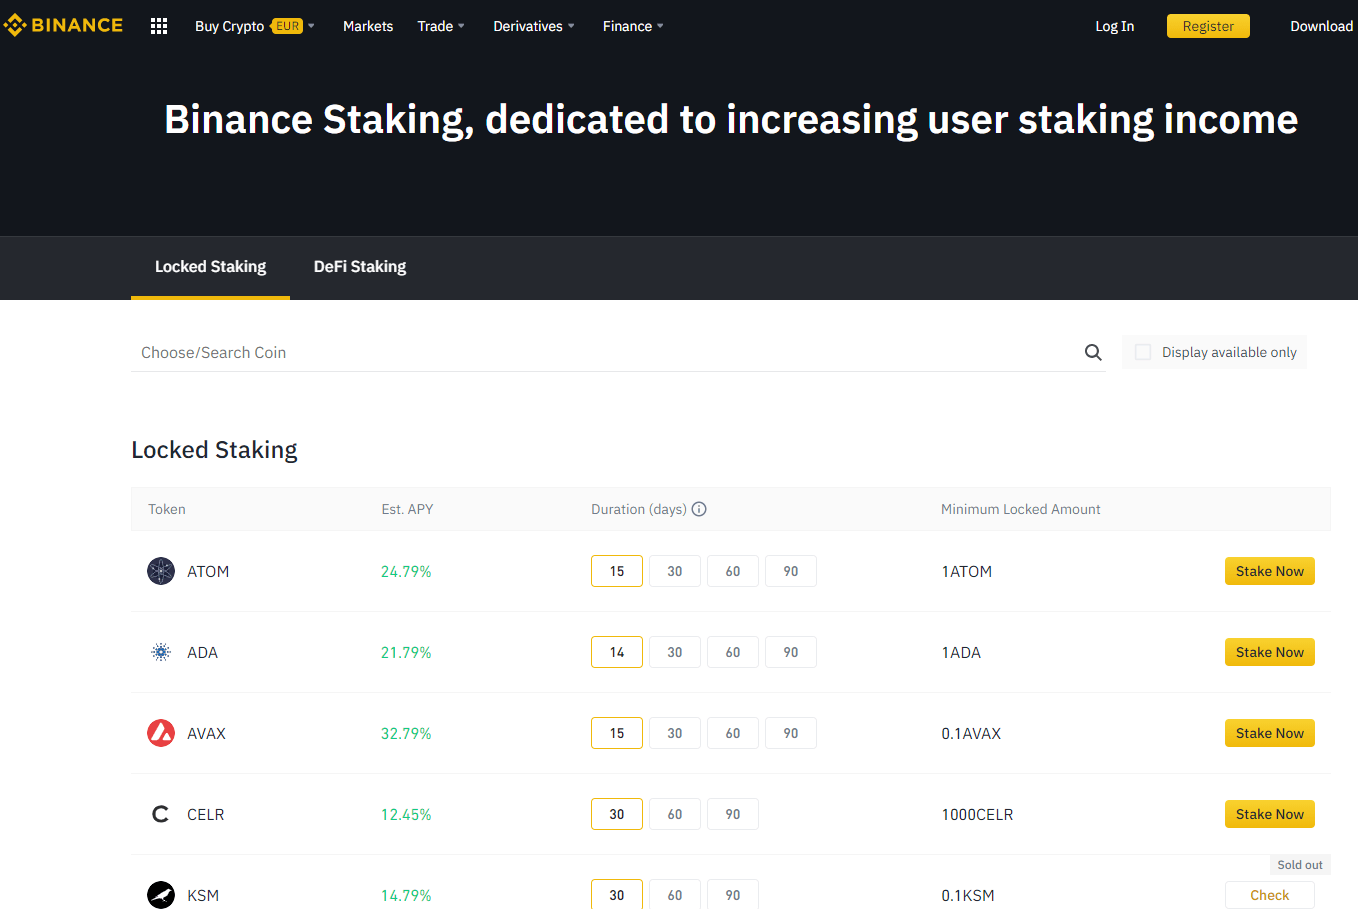Image resolution: width=1358 pixels, height=909 pixels.
Task: Click Stake Now for CELR
Action: [1270, 814]
